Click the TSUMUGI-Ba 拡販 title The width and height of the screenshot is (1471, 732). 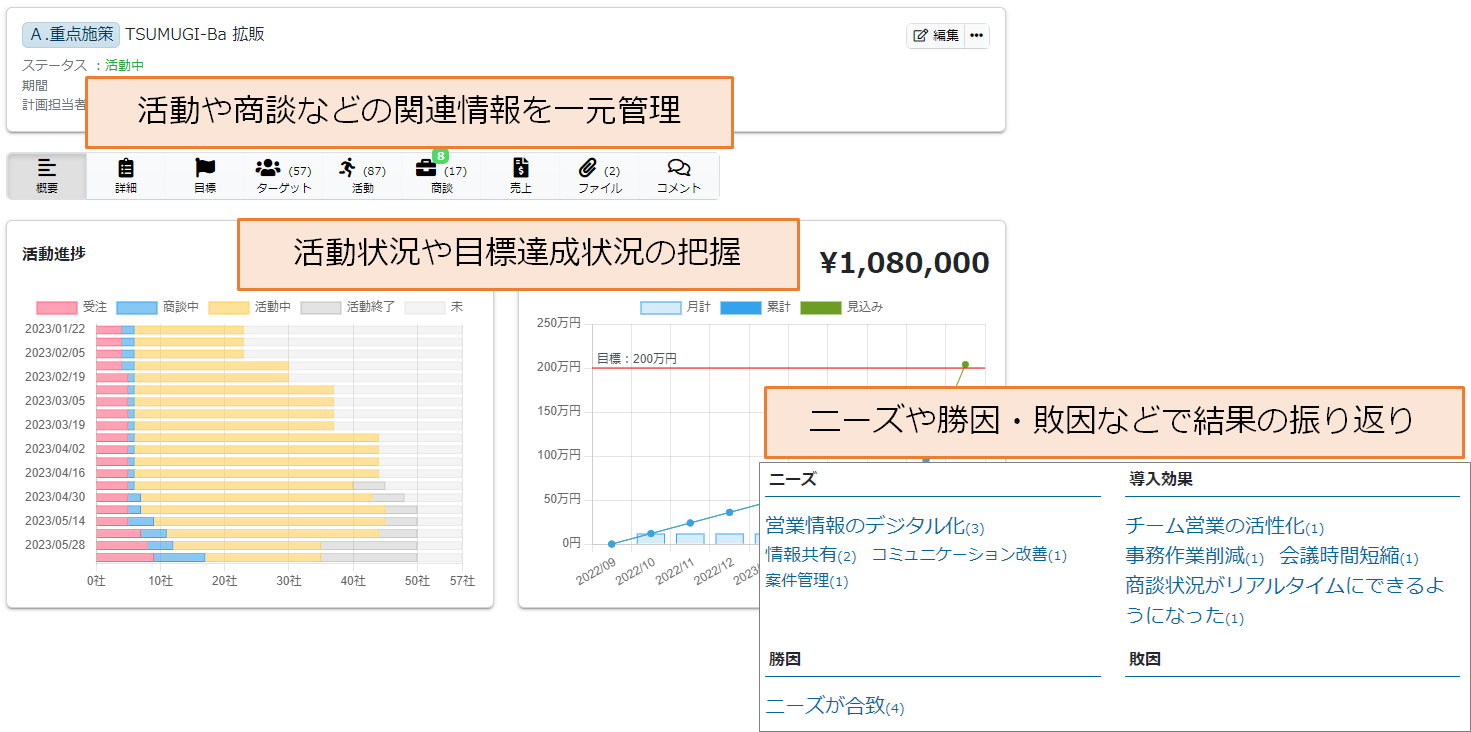click(x=195, y=34)
